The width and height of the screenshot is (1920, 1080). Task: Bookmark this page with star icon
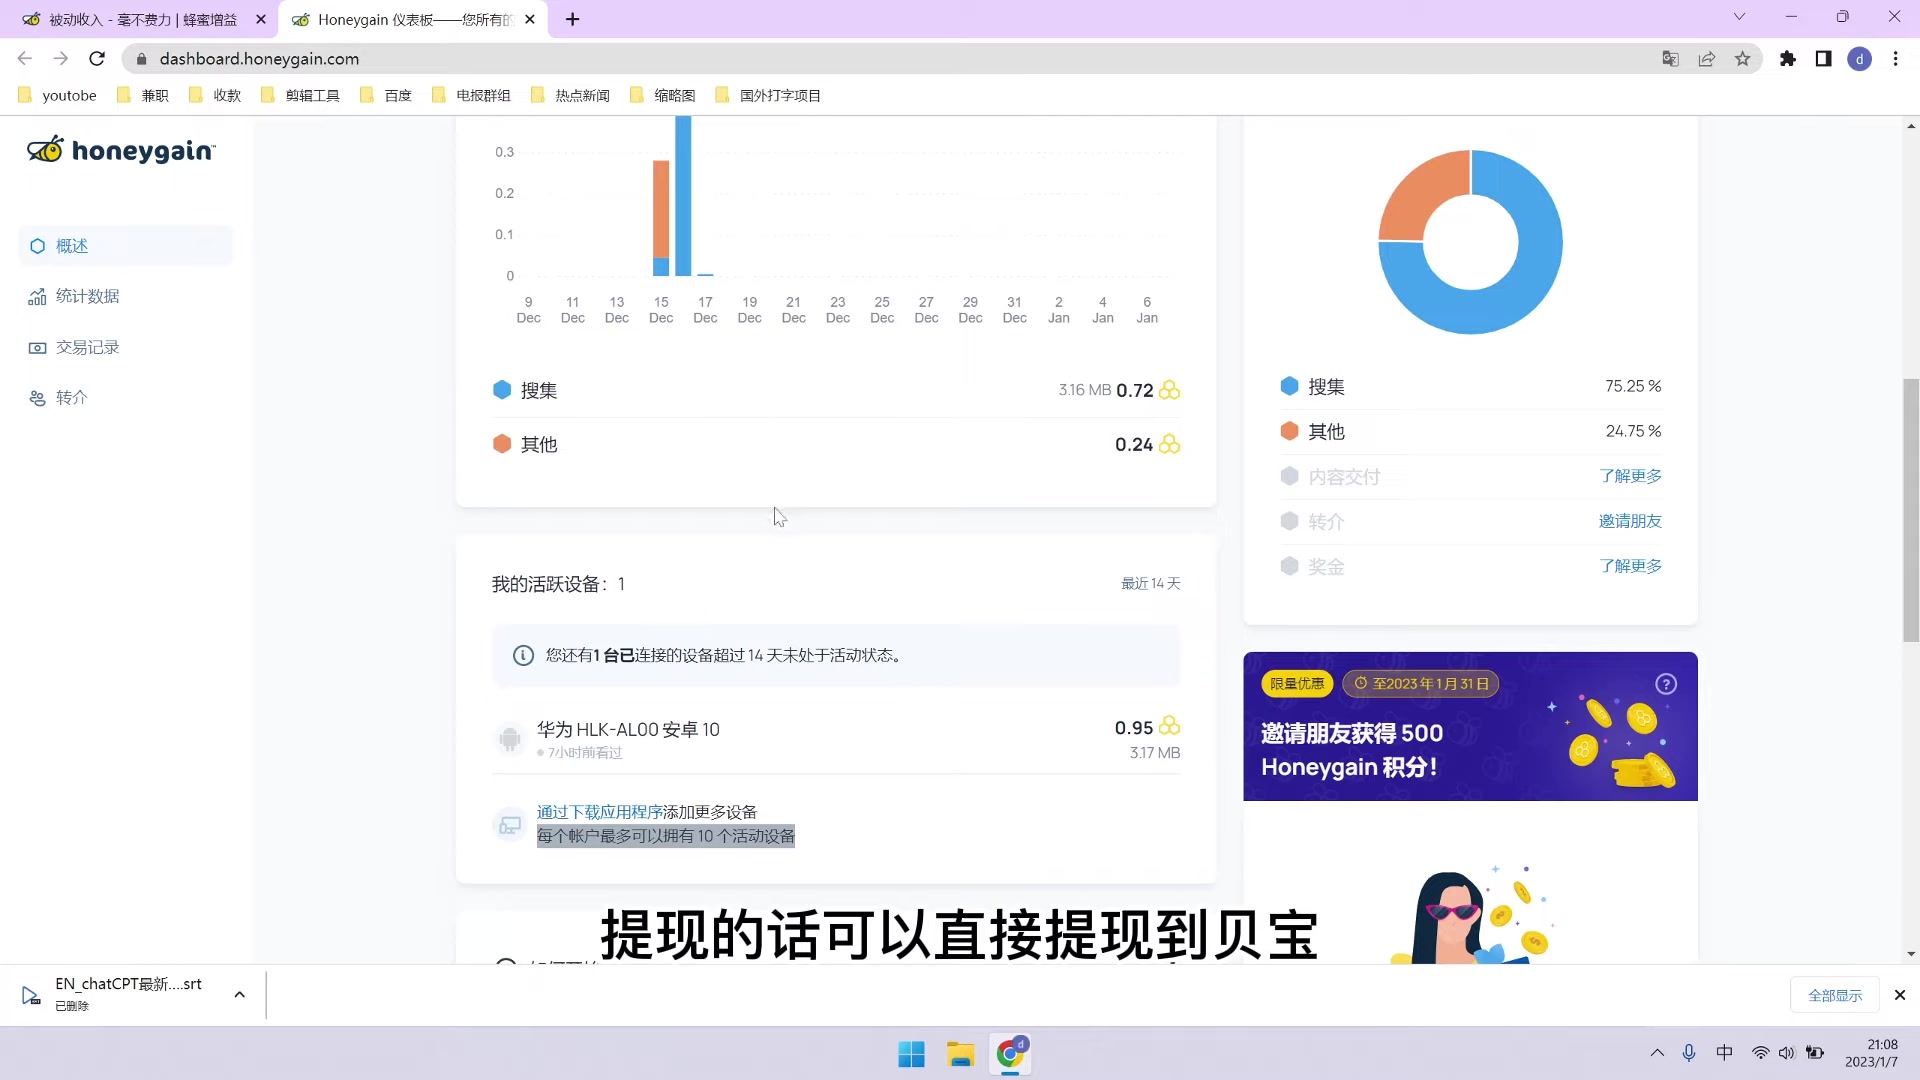point(1743,59)
